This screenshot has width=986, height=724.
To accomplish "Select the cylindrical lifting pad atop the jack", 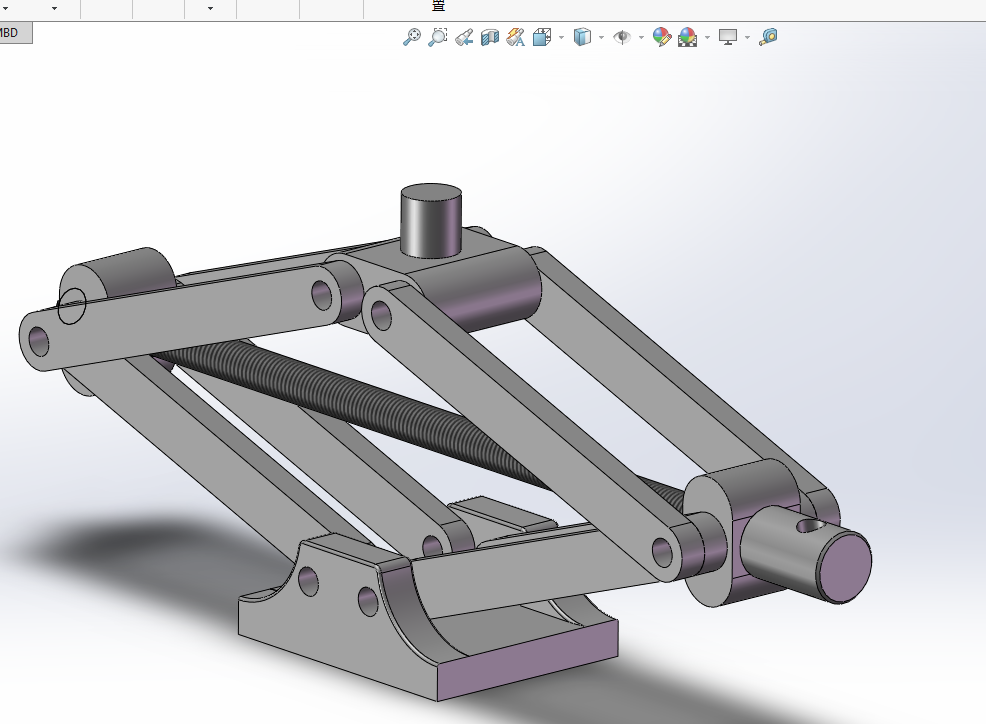I will [431, 221].
